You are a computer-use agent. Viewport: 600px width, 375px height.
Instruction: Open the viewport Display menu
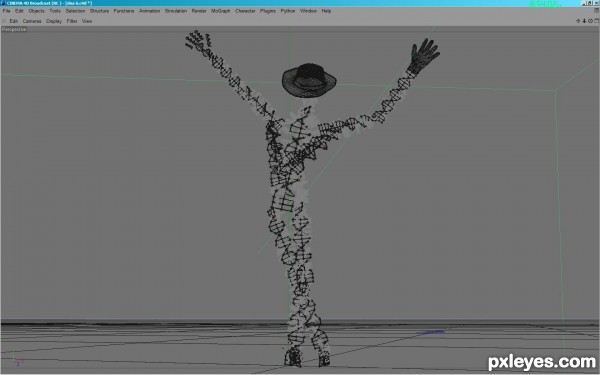[54, 21]
